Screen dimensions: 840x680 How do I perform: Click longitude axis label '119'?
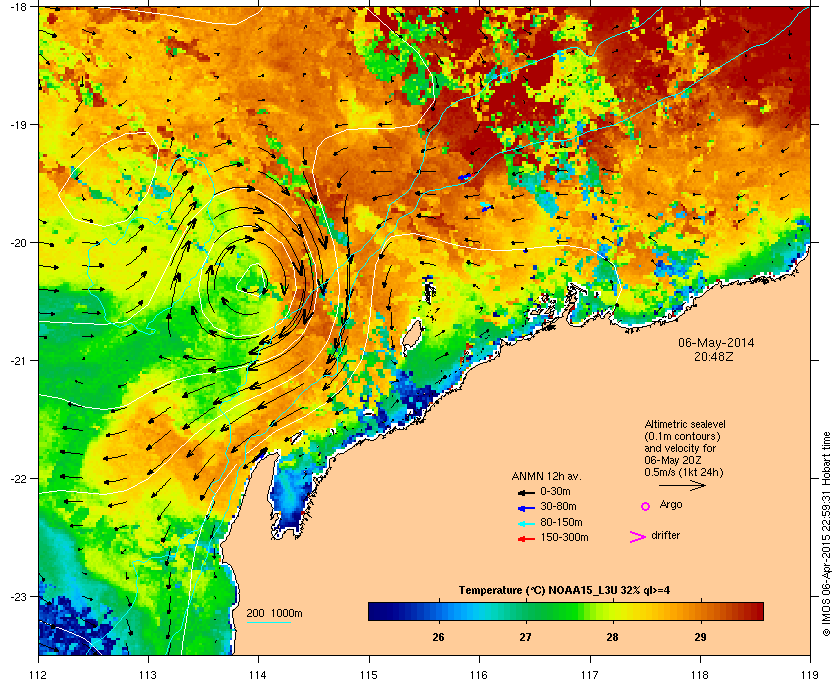pos(810,675)
